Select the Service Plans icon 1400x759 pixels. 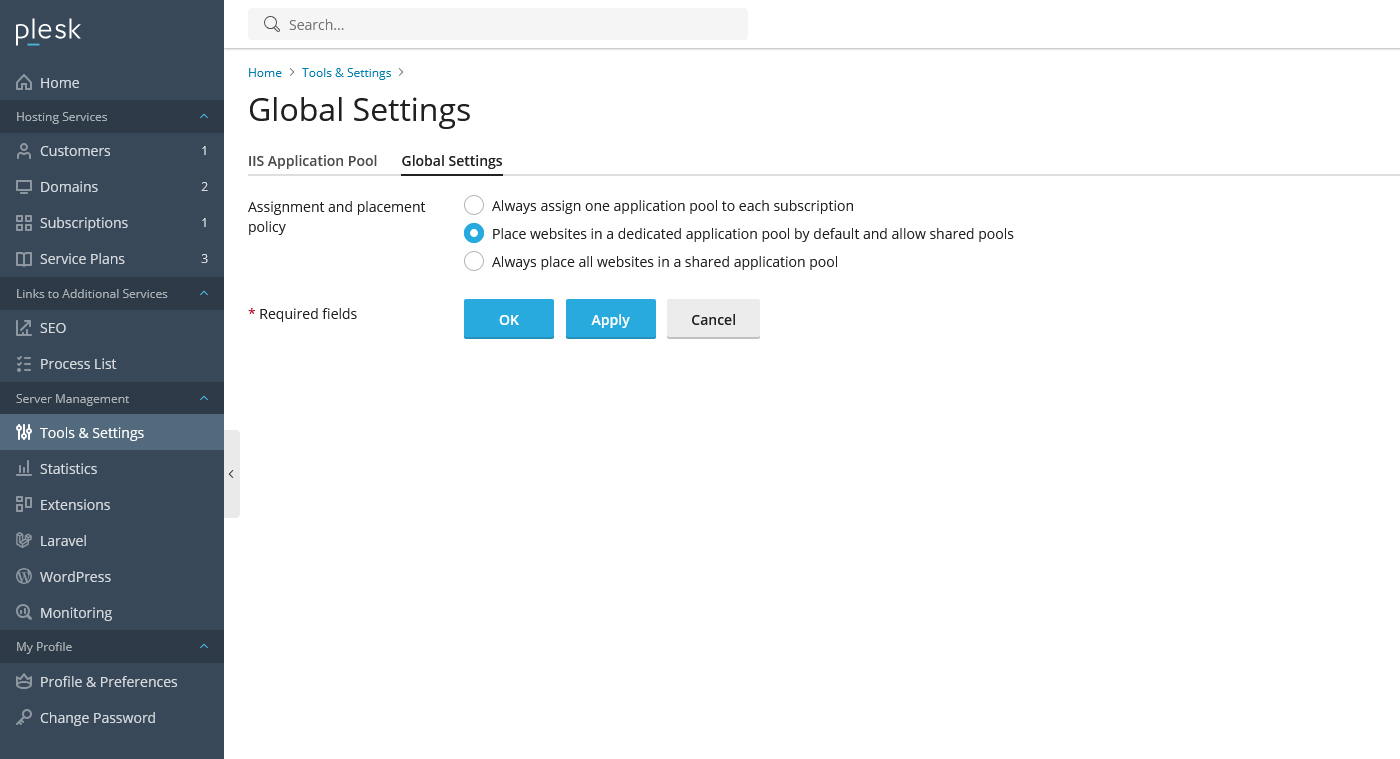click(x=22, y=258)
